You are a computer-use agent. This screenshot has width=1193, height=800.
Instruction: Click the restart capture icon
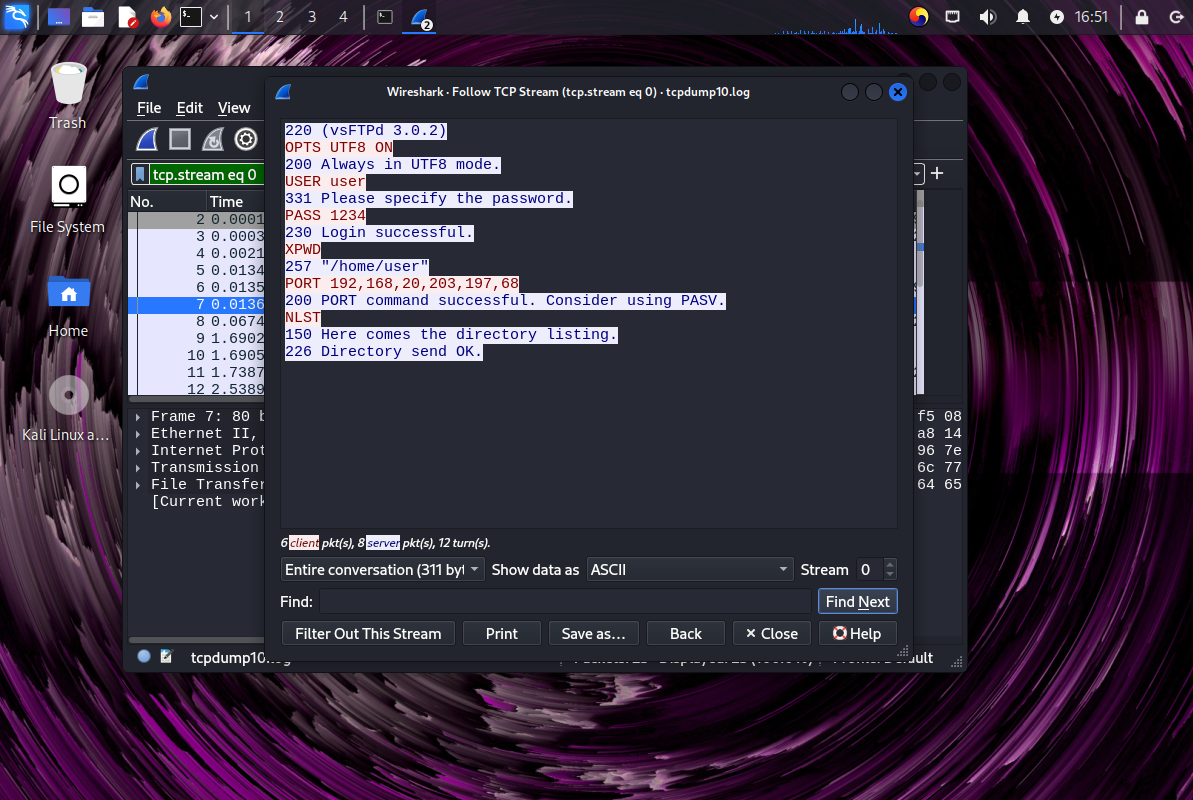[213, 139]
